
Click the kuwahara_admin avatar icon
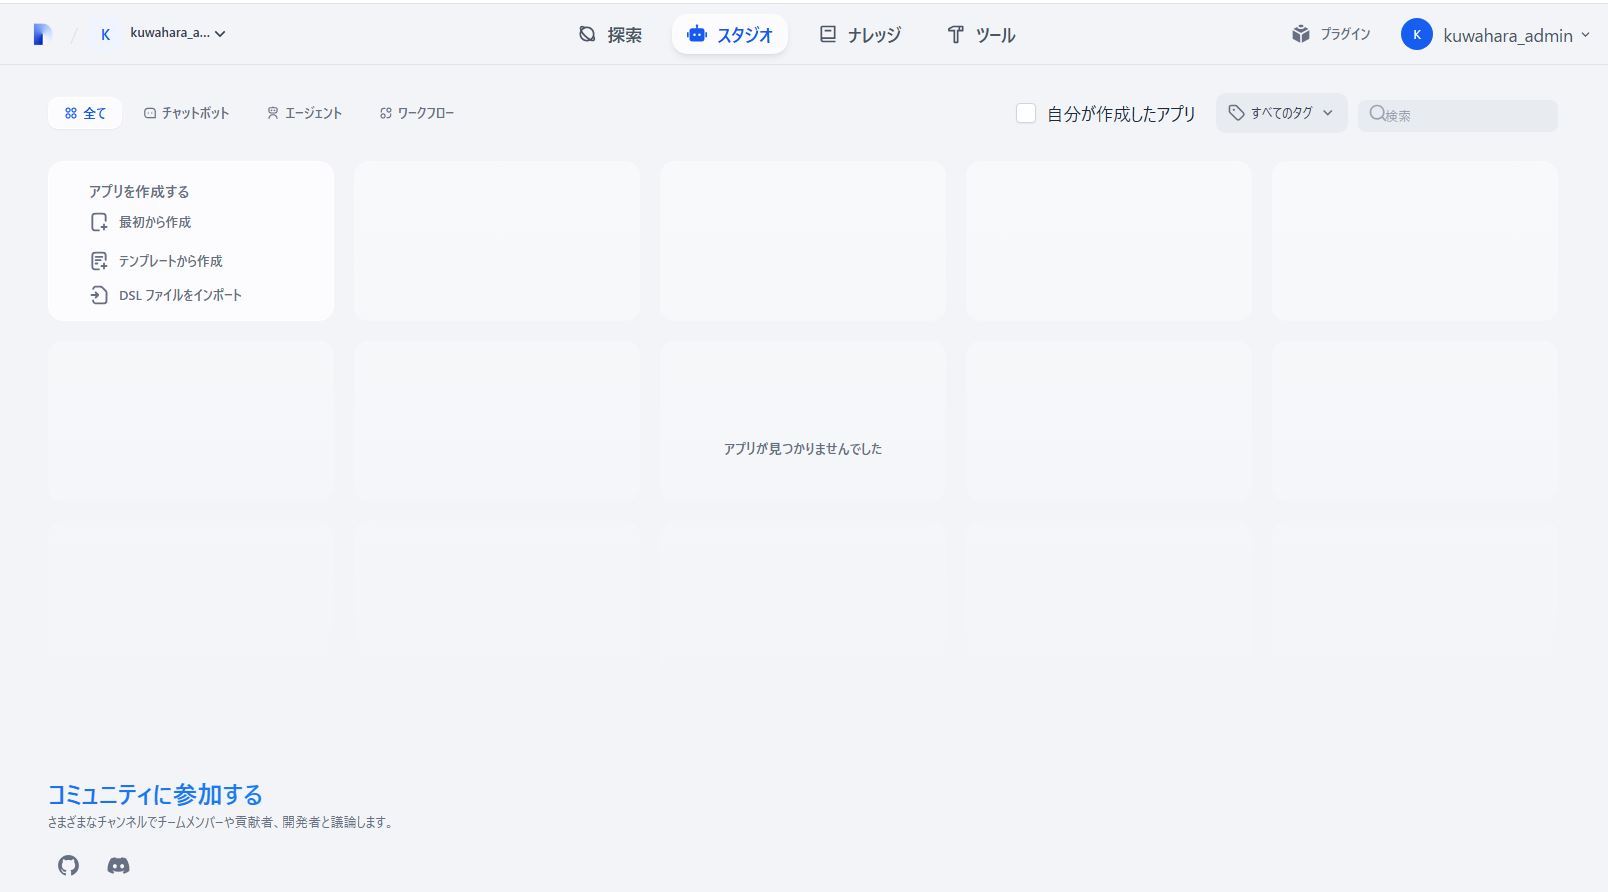click(x=1416, y=35)
